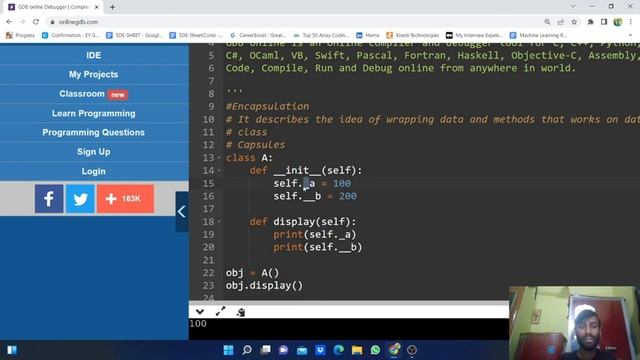Fold the class A block at line 13
Viewport: 640px width, 360px height.
(x=219, y=158)
